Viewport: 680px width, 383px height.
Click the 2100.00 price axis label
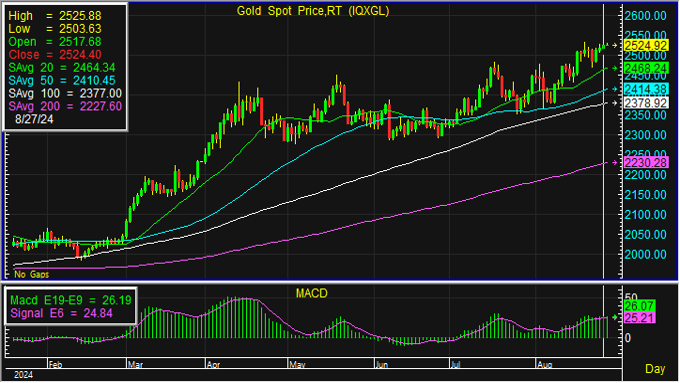click(645, 215)
